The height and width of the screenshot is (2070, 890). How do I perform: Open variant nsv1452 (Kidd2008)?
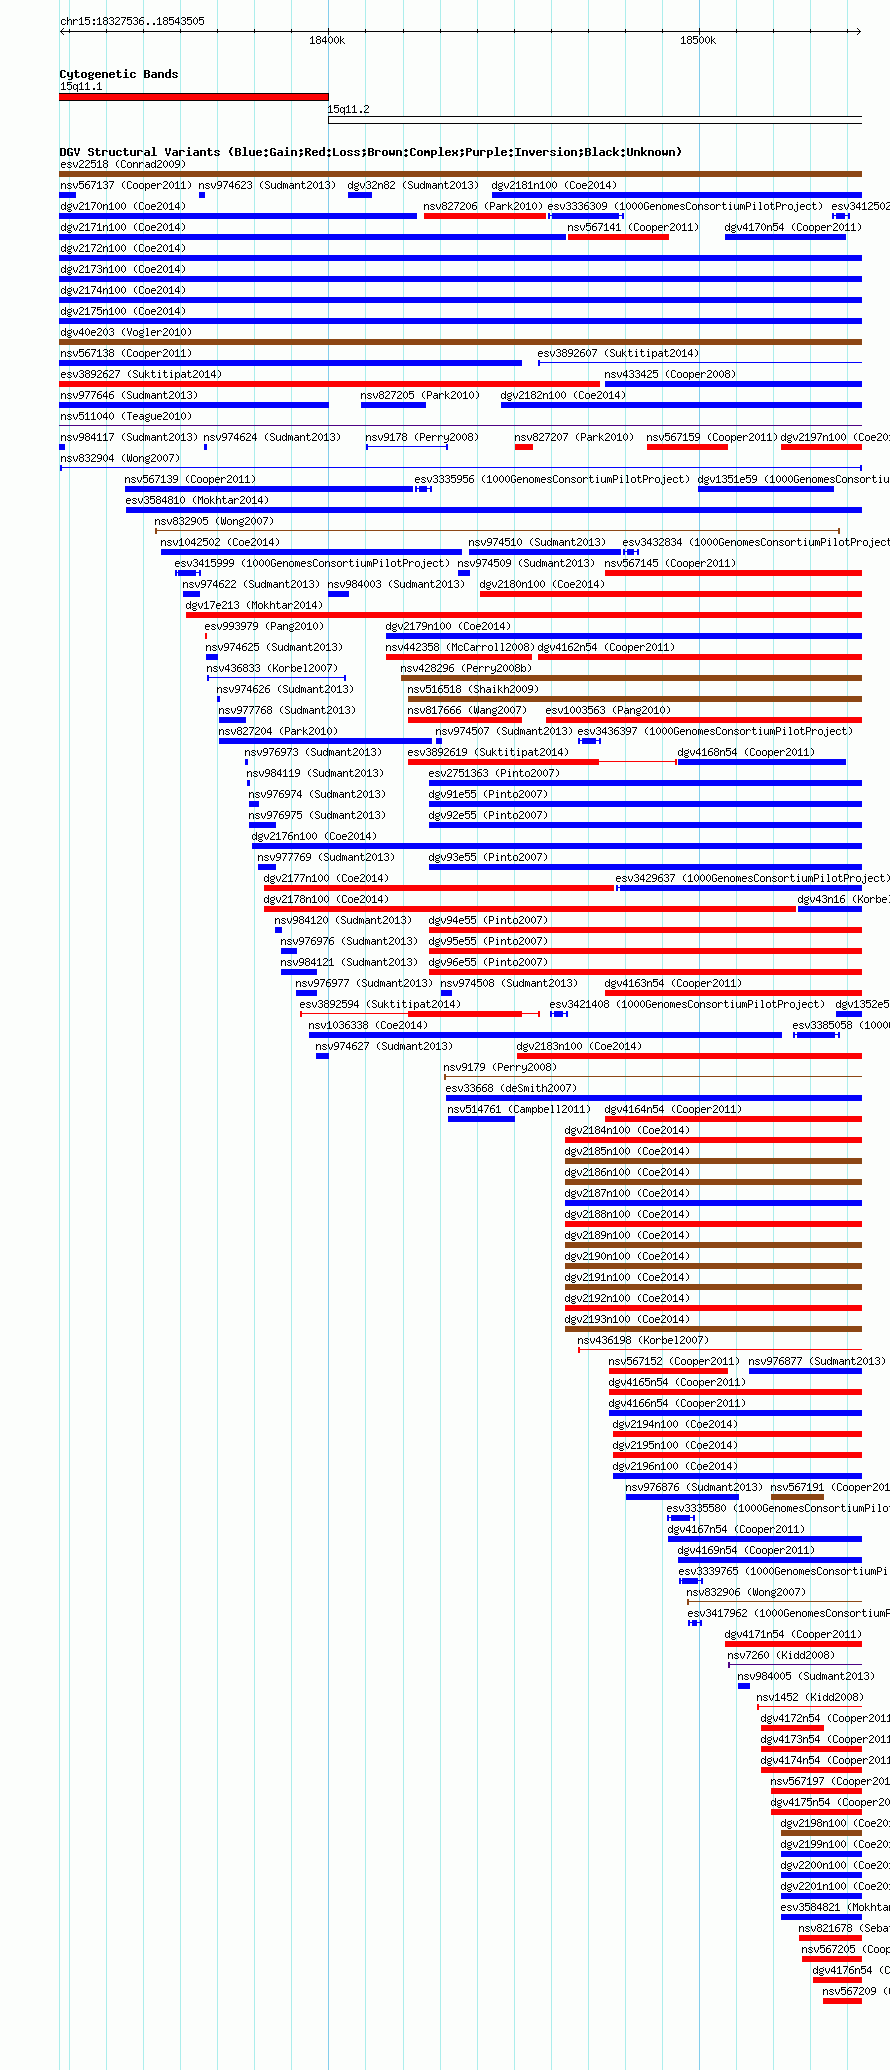(811, 1697)
